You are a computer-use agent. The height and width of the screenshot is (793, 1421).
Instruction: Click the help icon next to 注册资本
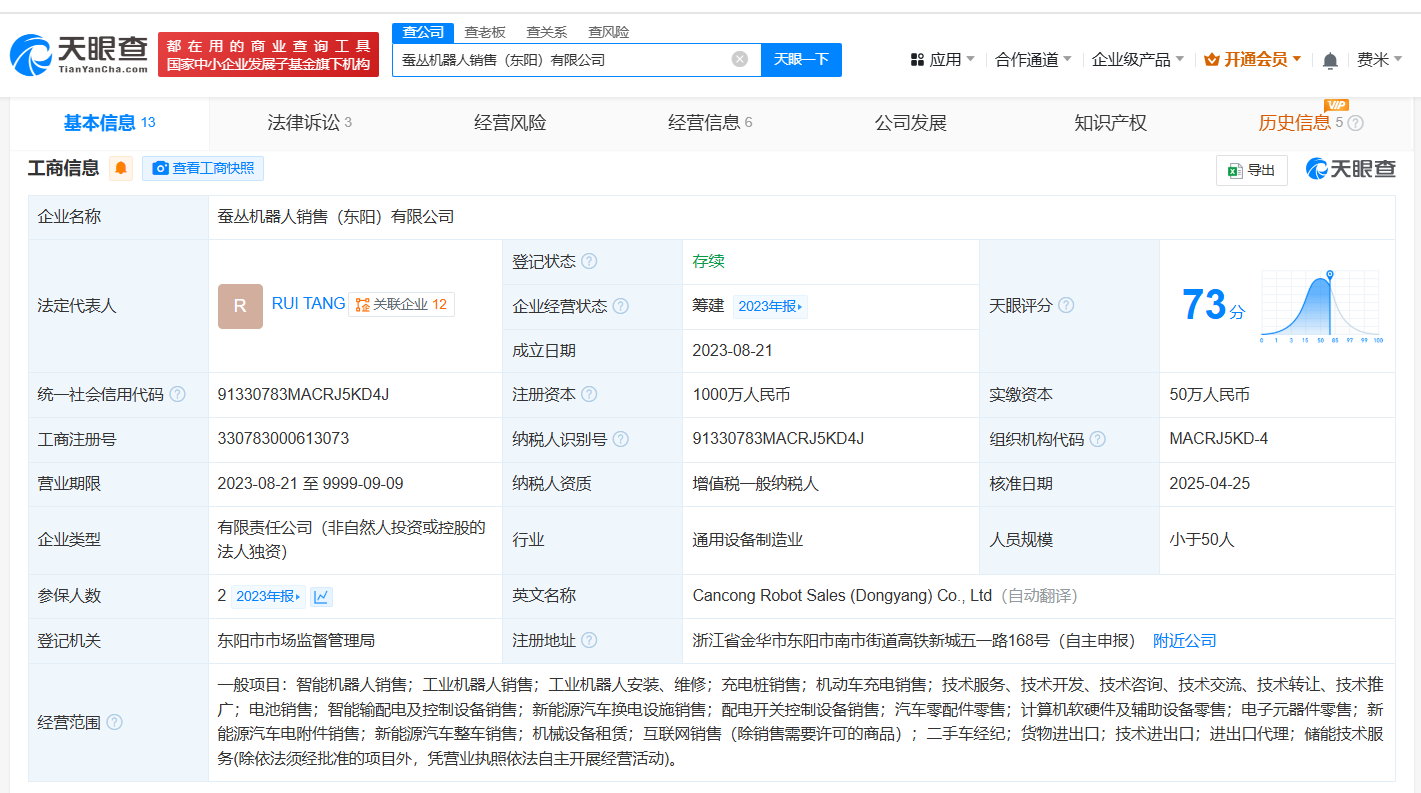[x=589, y=394]
